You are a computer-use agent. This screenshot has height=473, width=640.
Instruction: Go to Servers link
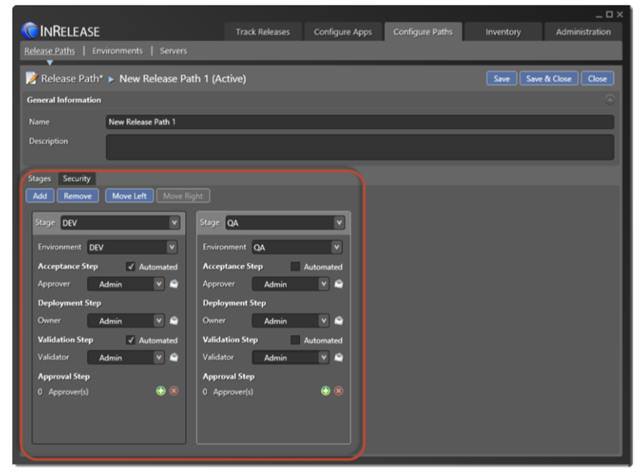(x=173, y=51)
